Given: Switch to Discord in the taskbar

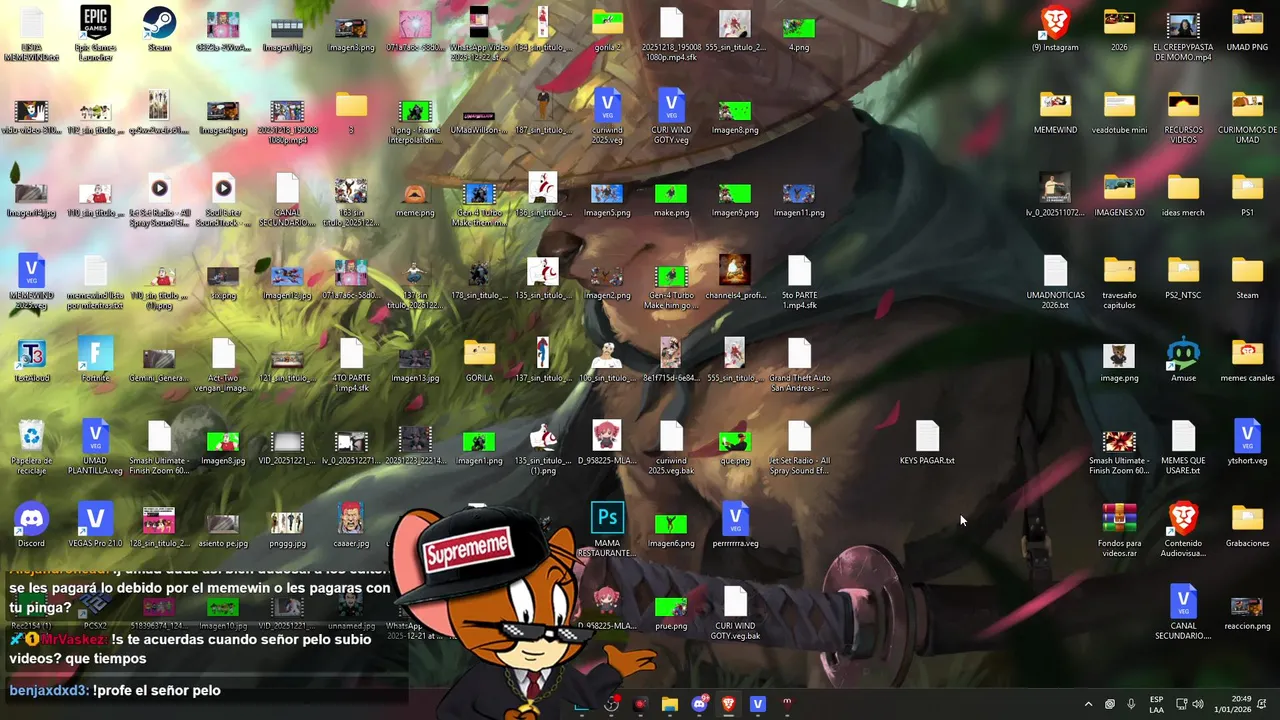Looking at the screenshot, I should [x=699, y=704].
